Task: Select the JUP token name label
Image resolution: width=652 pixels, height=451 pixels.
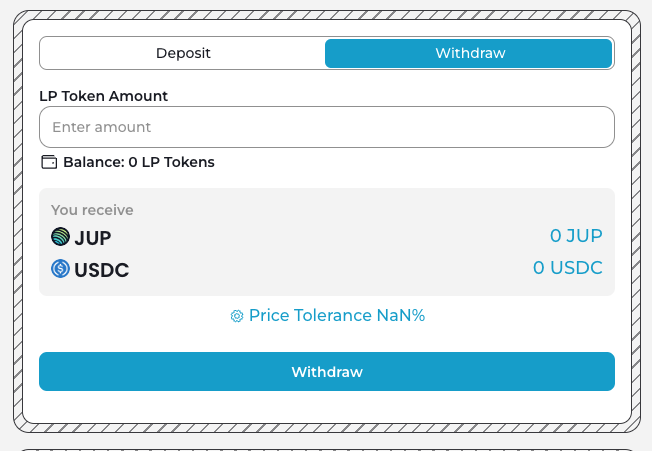Action: tap(93, 238)
